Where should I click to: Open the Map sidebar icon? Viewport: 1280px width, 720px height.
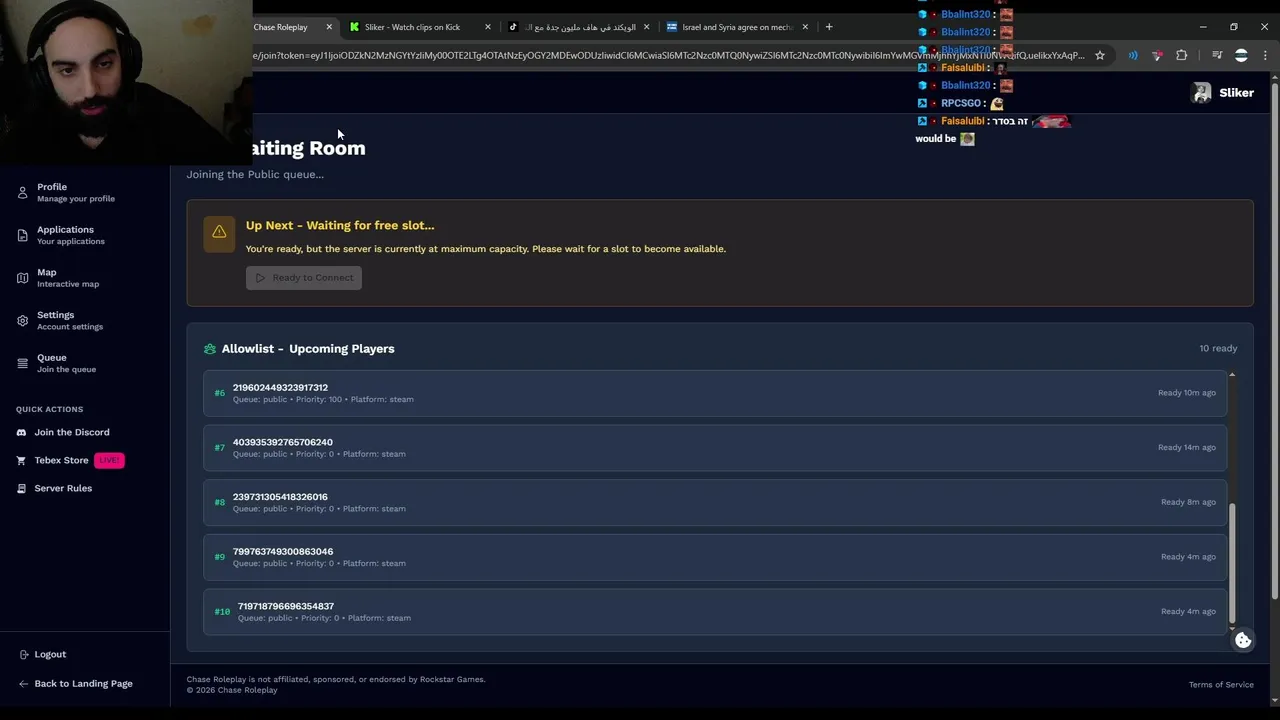point(22,278)
